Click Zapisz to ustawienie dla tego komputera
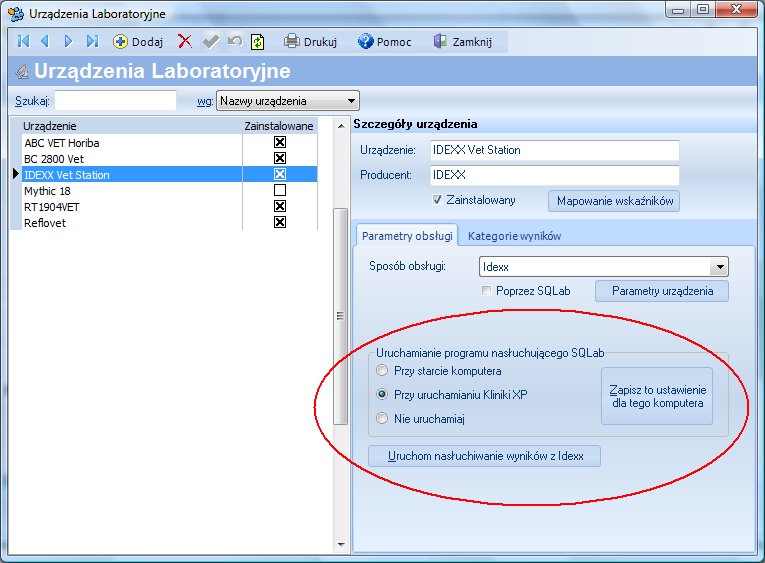This screenshot has width=765, height=563. coord(657,396)
